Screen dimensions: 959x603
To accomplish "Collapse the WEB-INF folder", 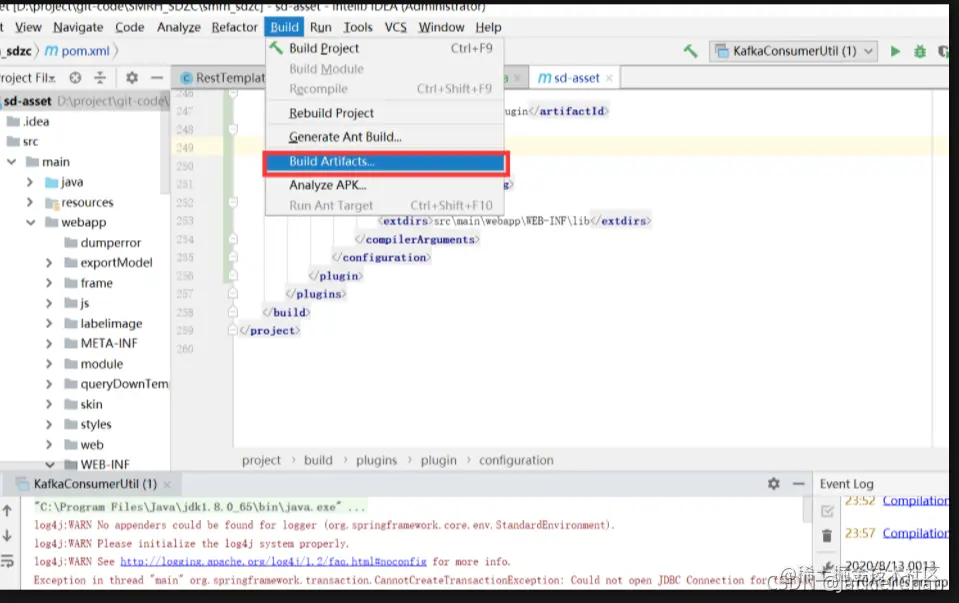I will pyautogui.click(x=50, y=465).
